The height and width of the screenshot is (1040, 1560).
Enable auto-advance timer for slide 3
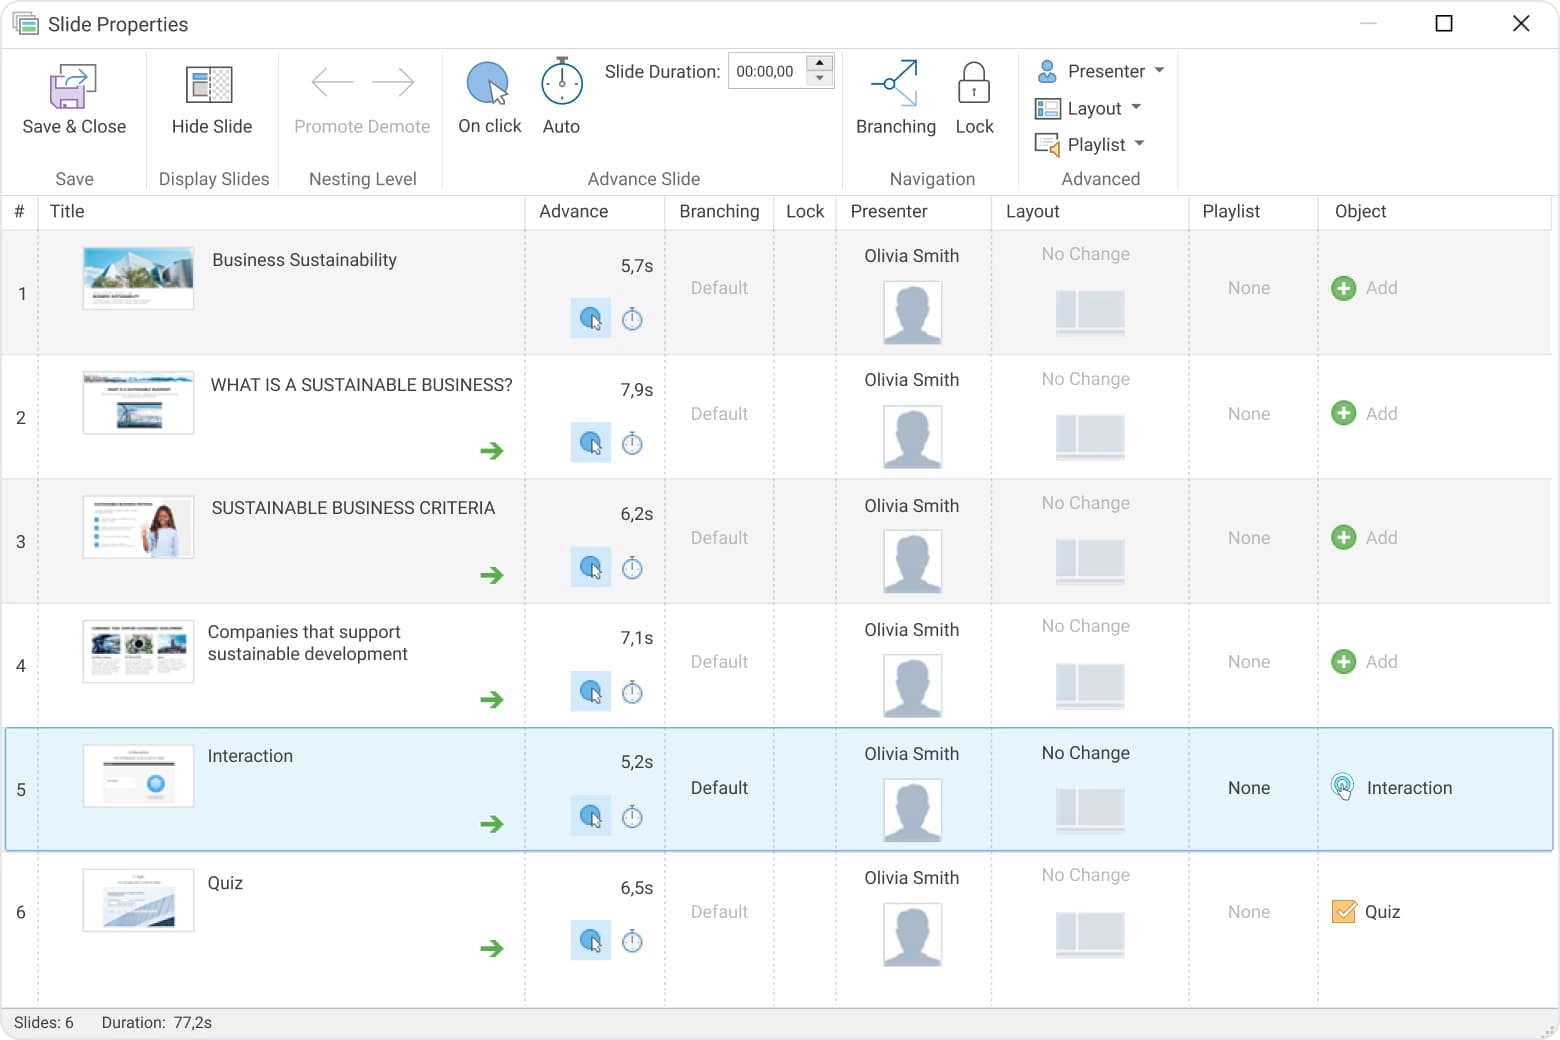pyautogui.click(x=632, y=568)
